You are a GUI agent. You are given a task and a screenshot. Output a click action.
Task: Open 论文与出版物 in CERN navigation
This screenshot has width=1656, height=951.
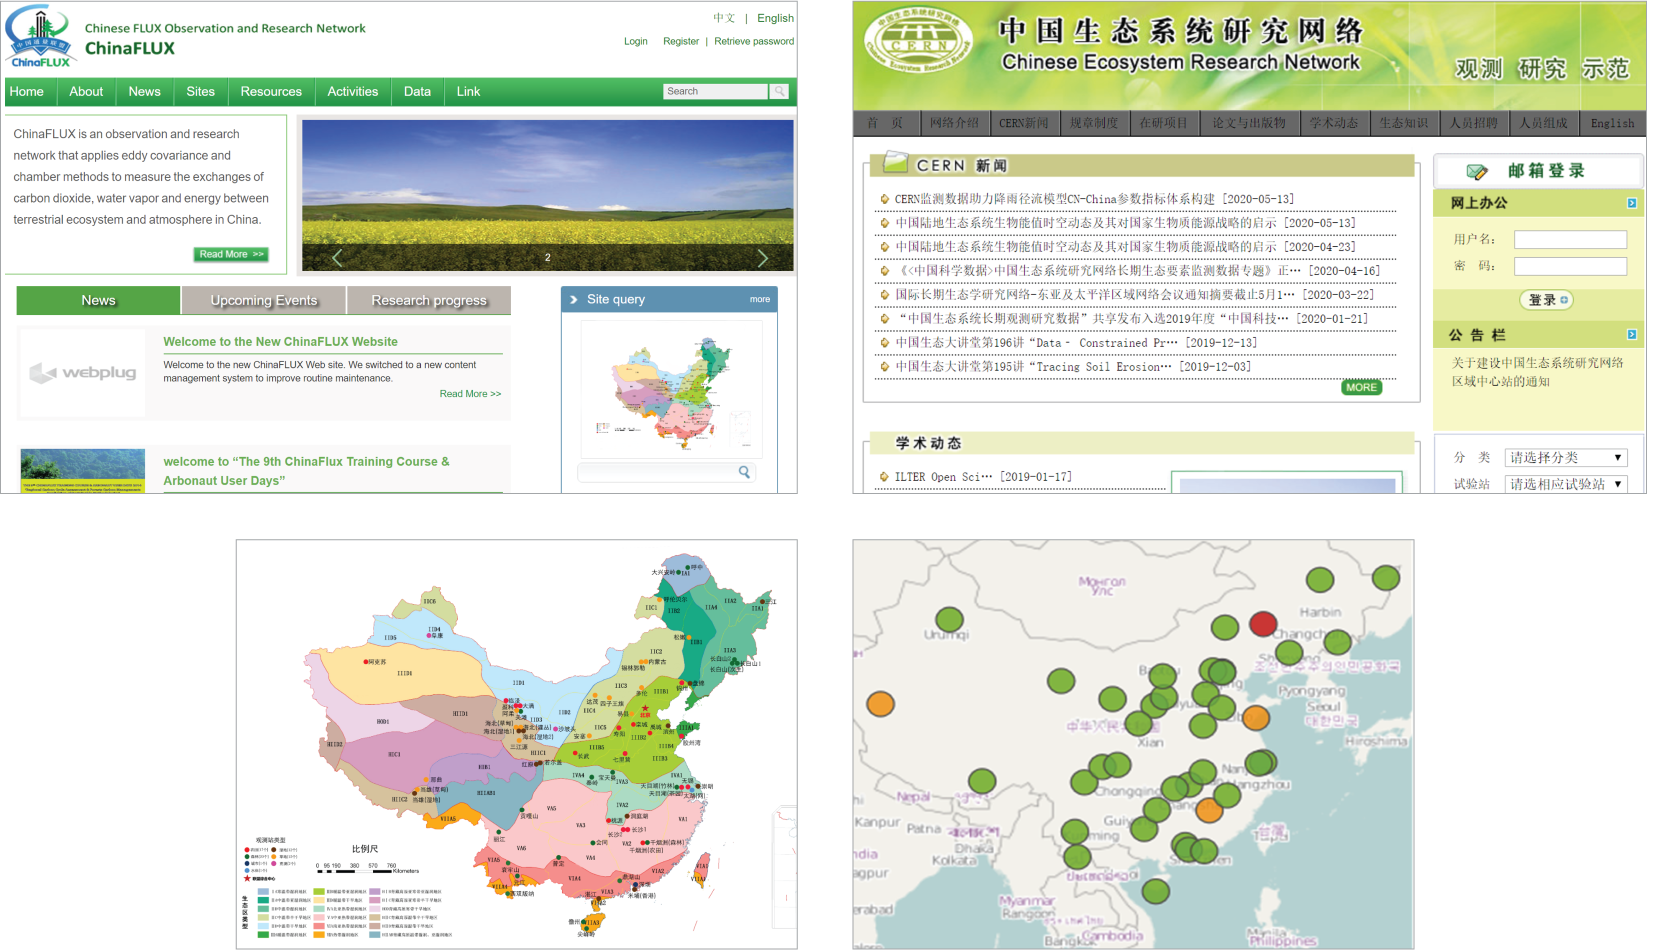pyautogui.click(x=1249, y=123)
